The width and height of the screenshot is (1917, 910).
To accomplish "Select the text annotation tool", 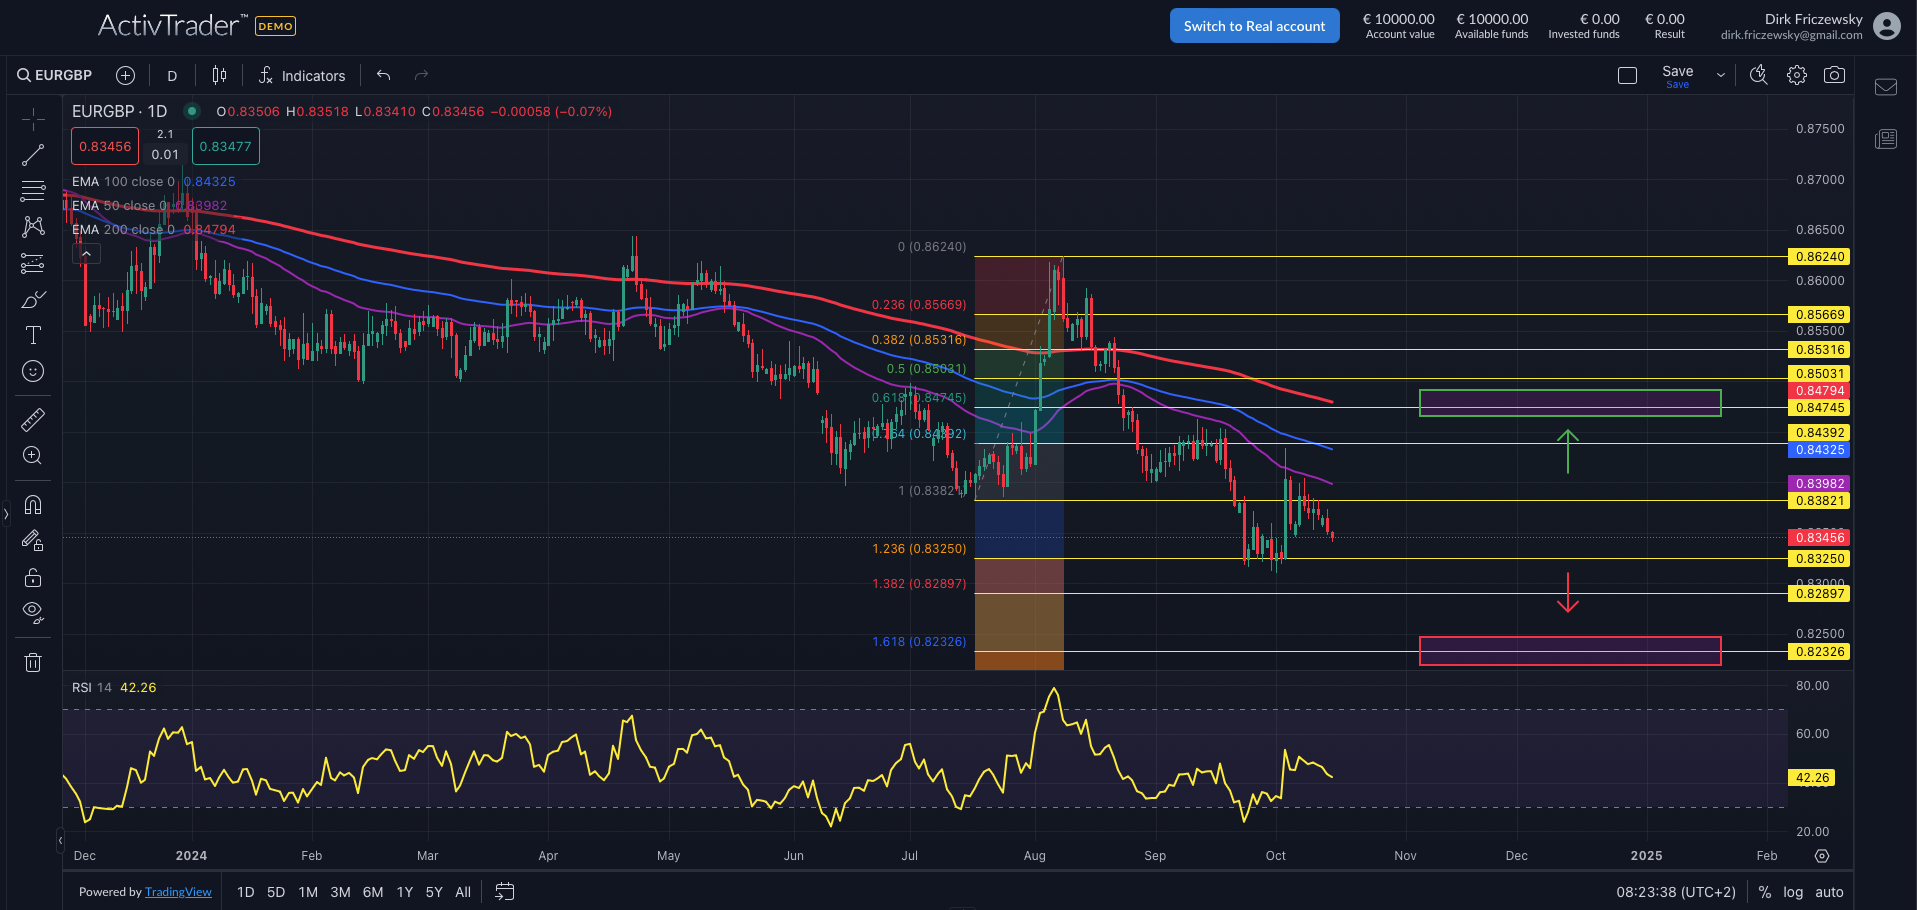I will coord(33,335).
